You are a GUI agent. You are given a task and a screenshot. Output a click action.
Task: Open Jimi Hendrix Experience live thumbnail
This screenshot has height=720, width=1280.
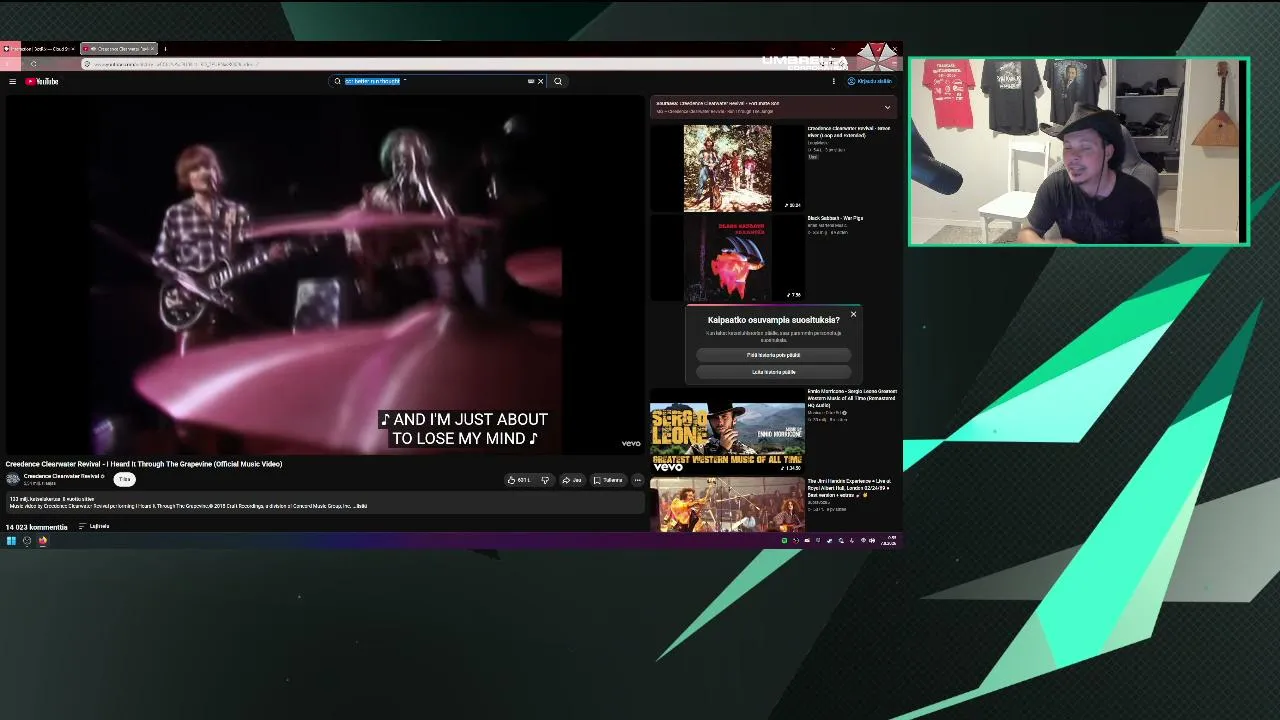727,505
